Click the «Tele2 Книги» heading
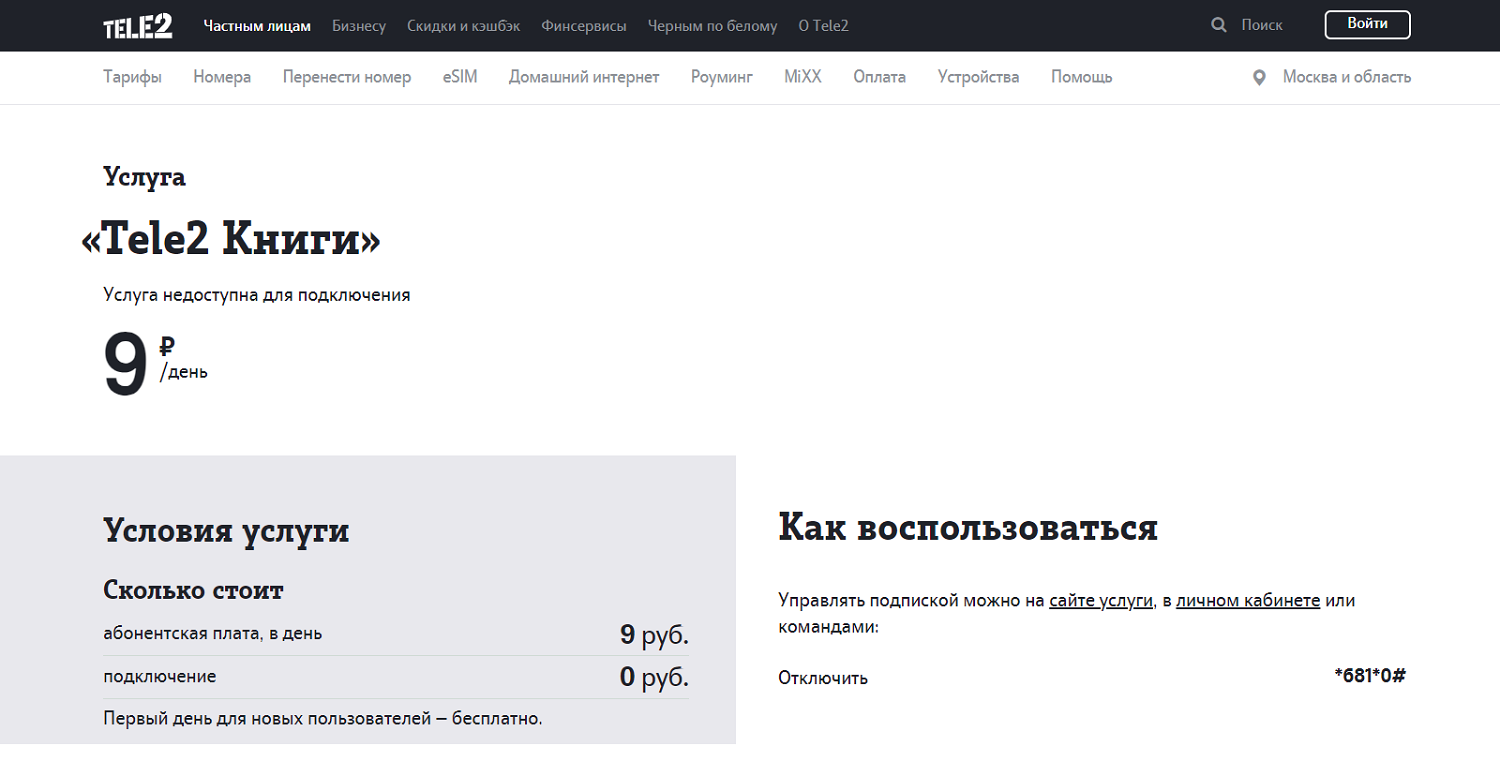This screenshot has height=761, width=1500. click(x=231, y=239)
